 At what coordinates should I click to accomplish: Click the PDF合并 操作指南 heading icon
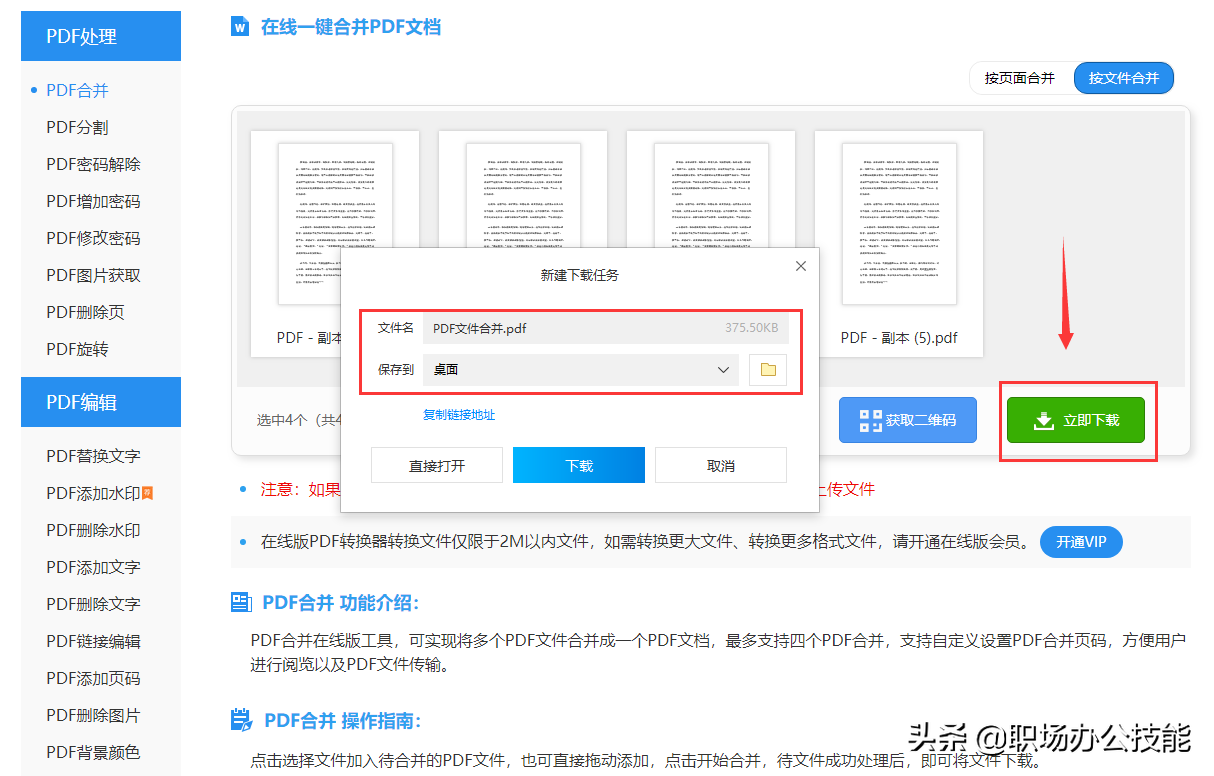coord(241,720)
